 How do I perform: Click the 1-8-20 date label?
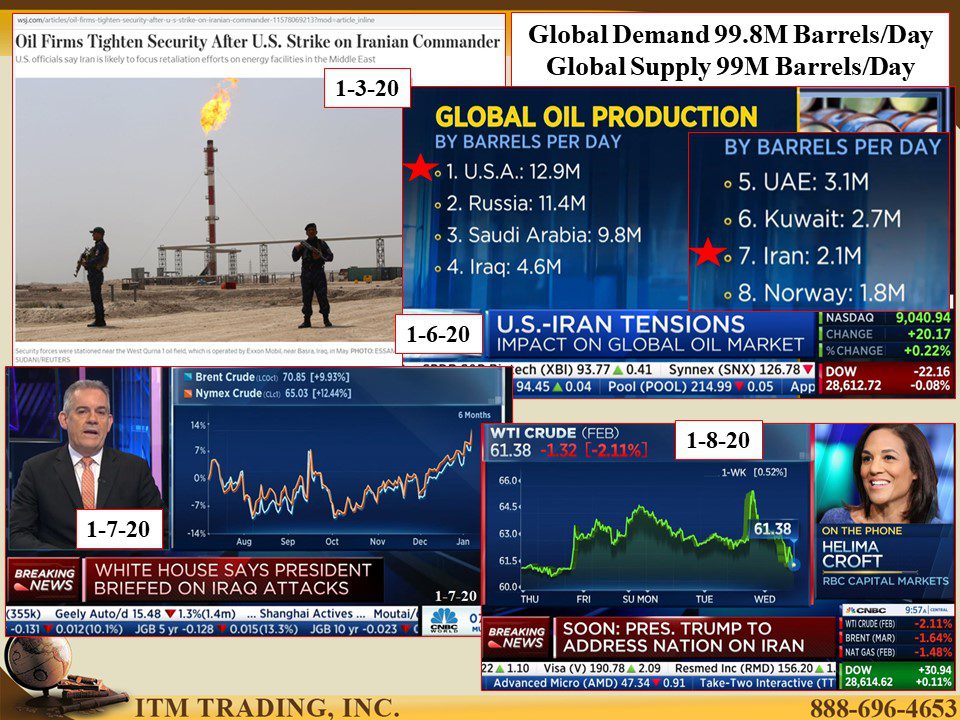pyautogui.click(x=718, y=440)
